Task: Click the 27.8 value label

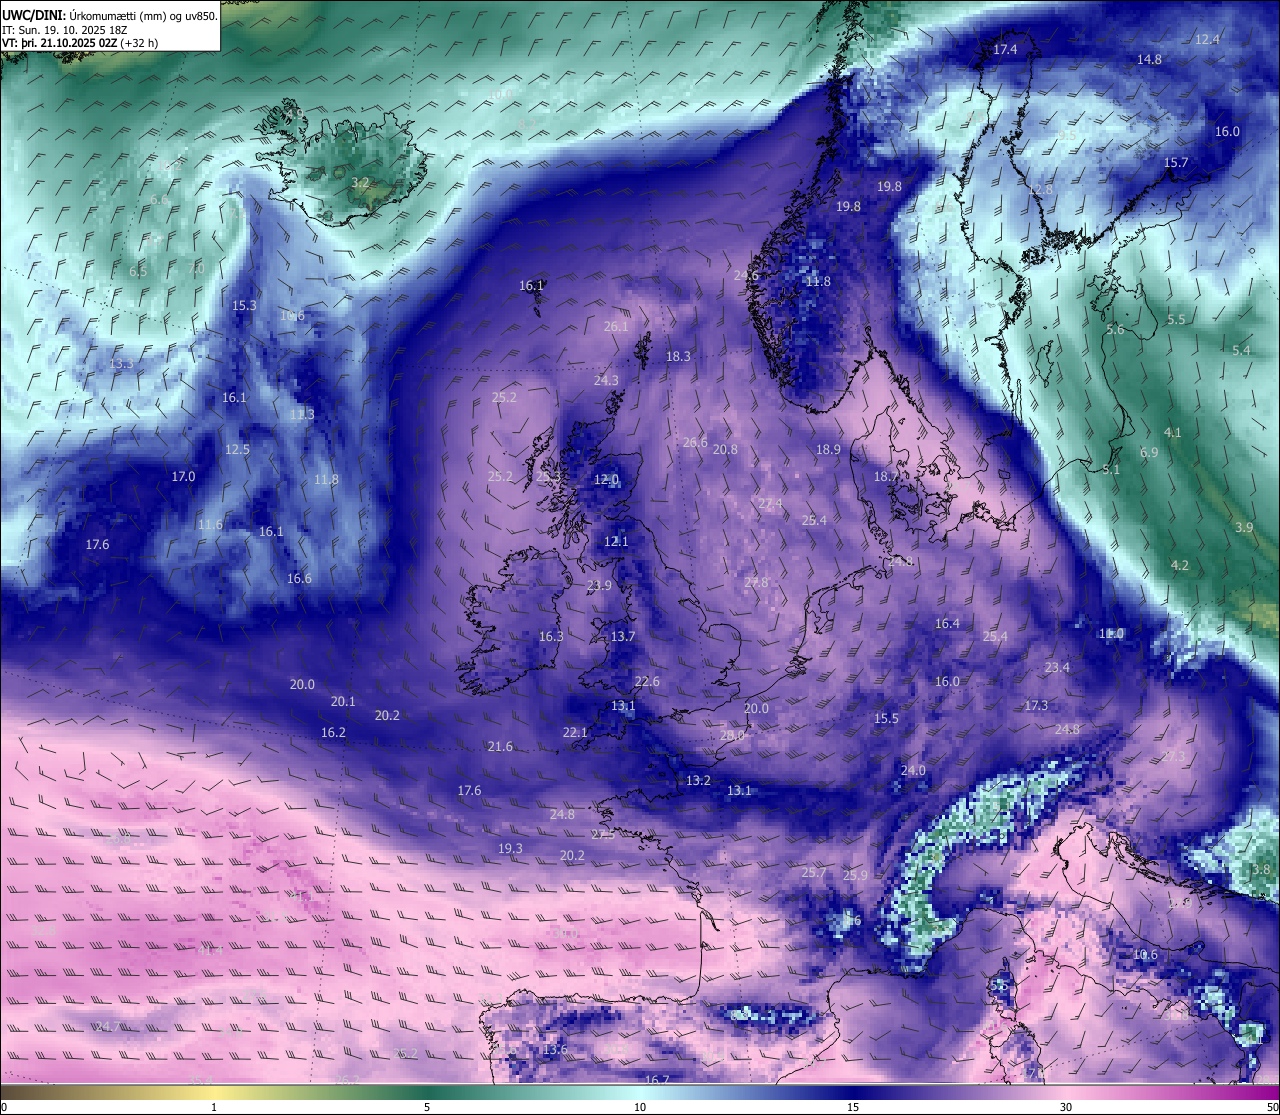Action: point(756,583)
